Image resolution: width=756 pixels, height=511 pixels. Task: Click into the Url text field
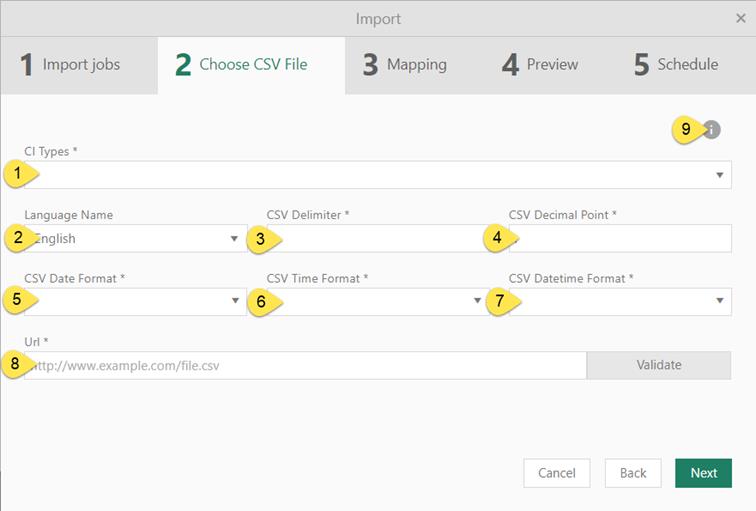(305, 366)
